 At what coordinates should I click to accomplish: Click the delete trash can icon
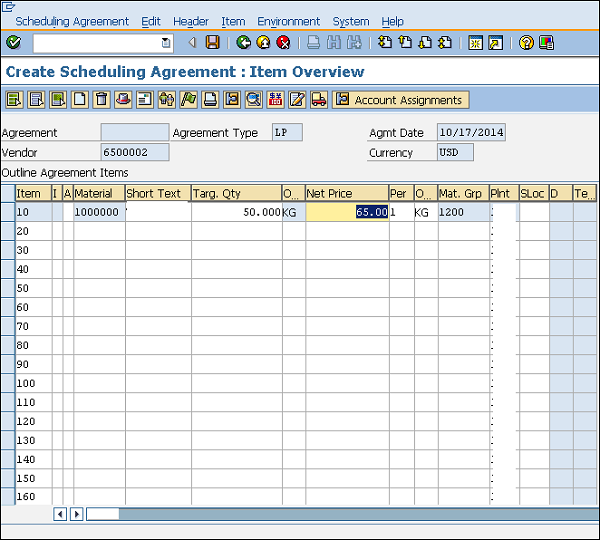pos(101,99)
